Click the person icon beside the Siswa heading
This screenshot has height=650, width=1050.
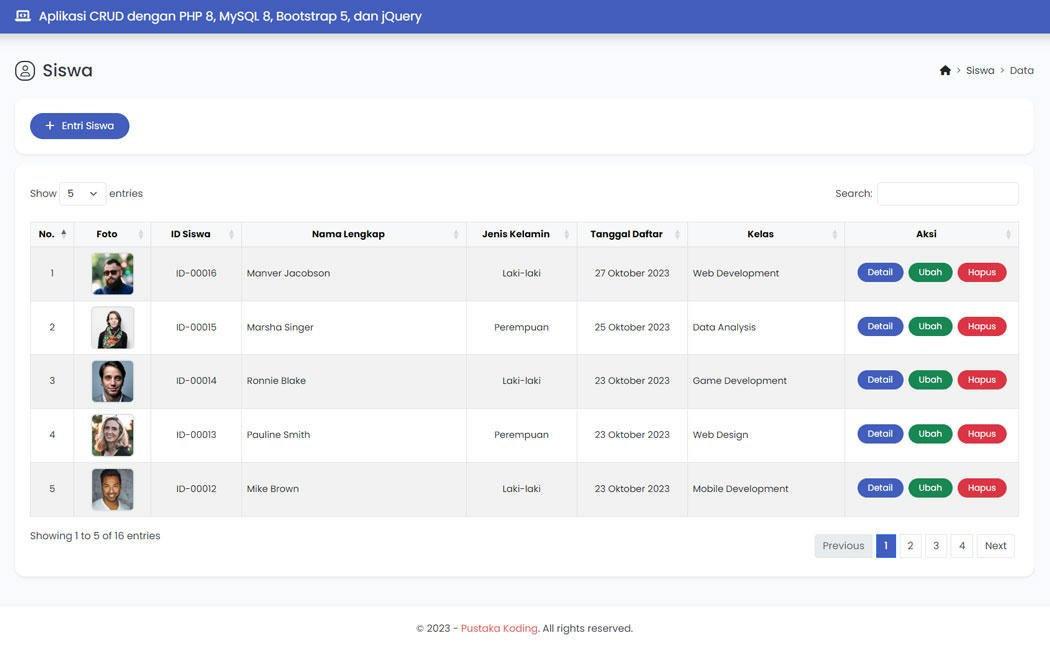23,70
